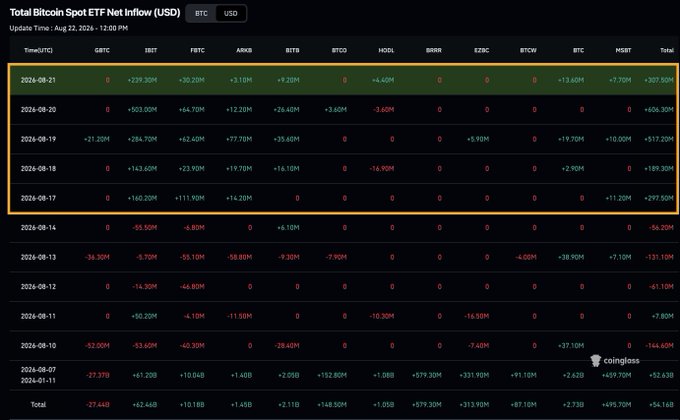
Task: Click the GBTC column header
Action: (x=102, y=50)
